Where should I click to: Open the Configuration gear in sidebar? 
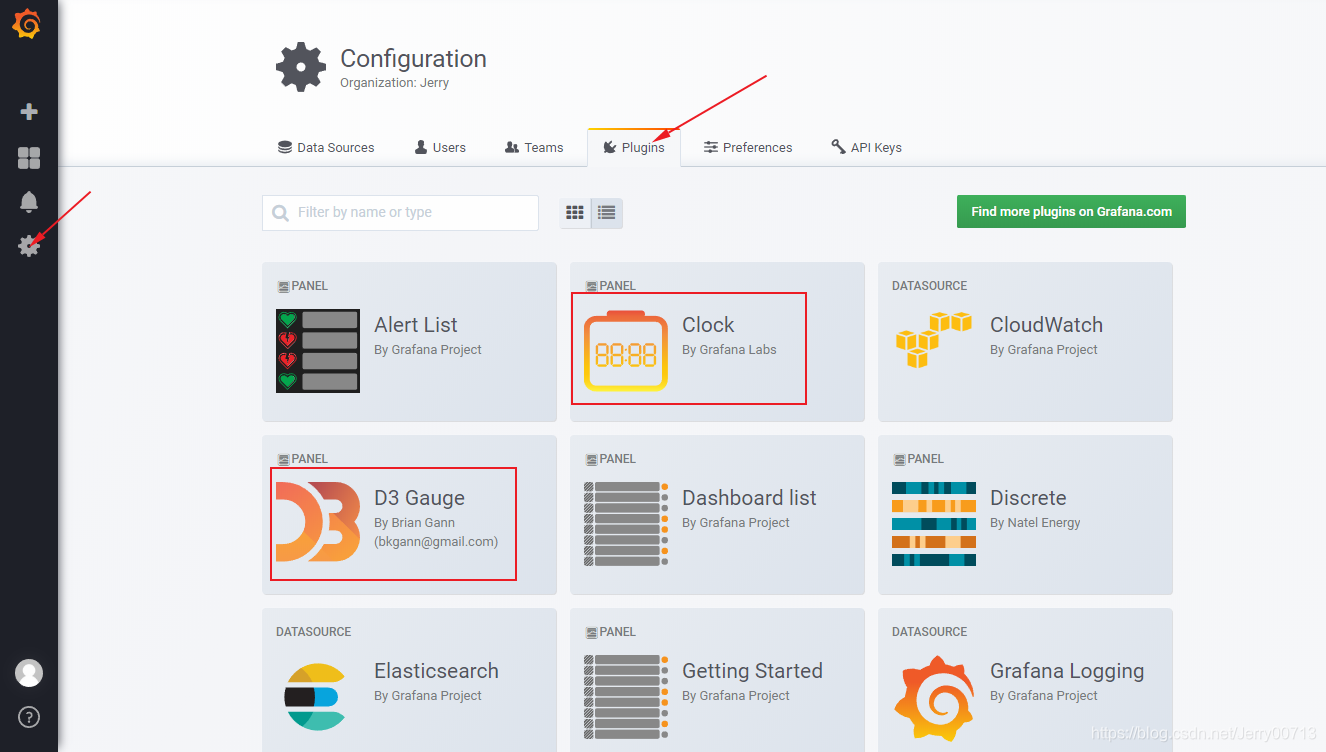(29, 245)
